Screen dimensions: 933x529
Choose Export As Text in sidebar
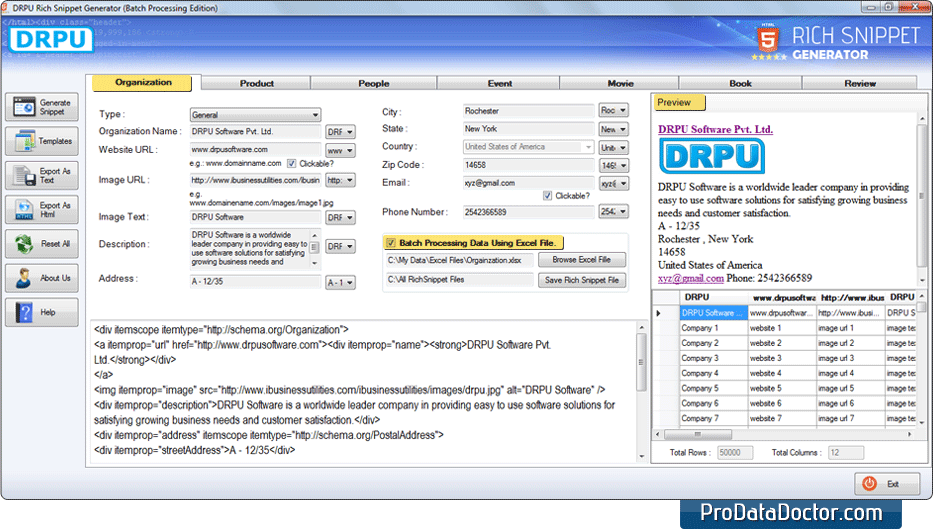point(42,176)
